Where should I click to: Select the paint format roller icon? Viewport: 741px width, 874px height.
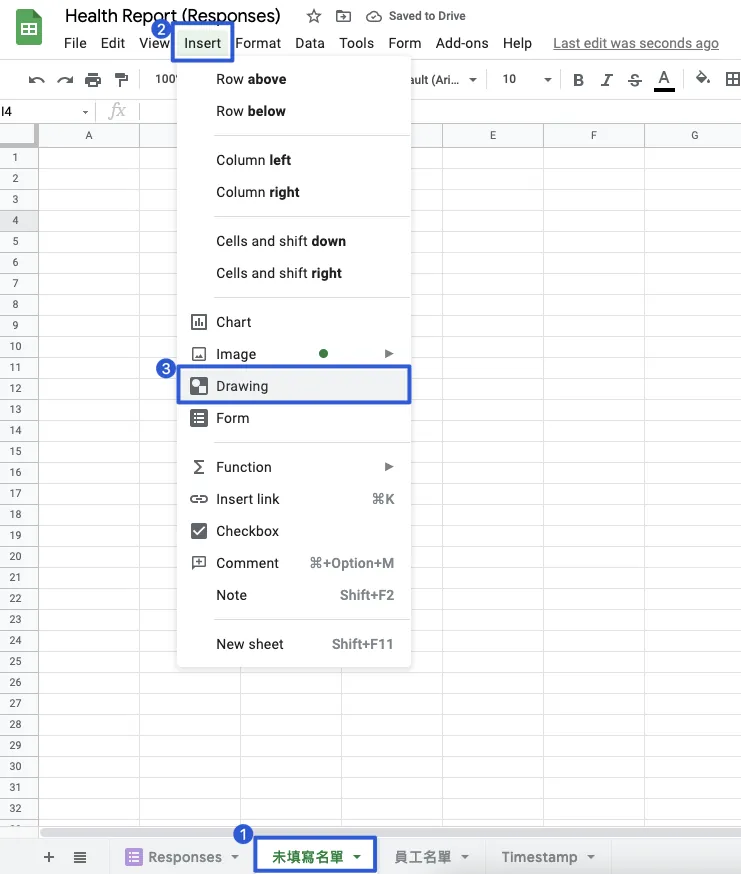pos(121,80)
